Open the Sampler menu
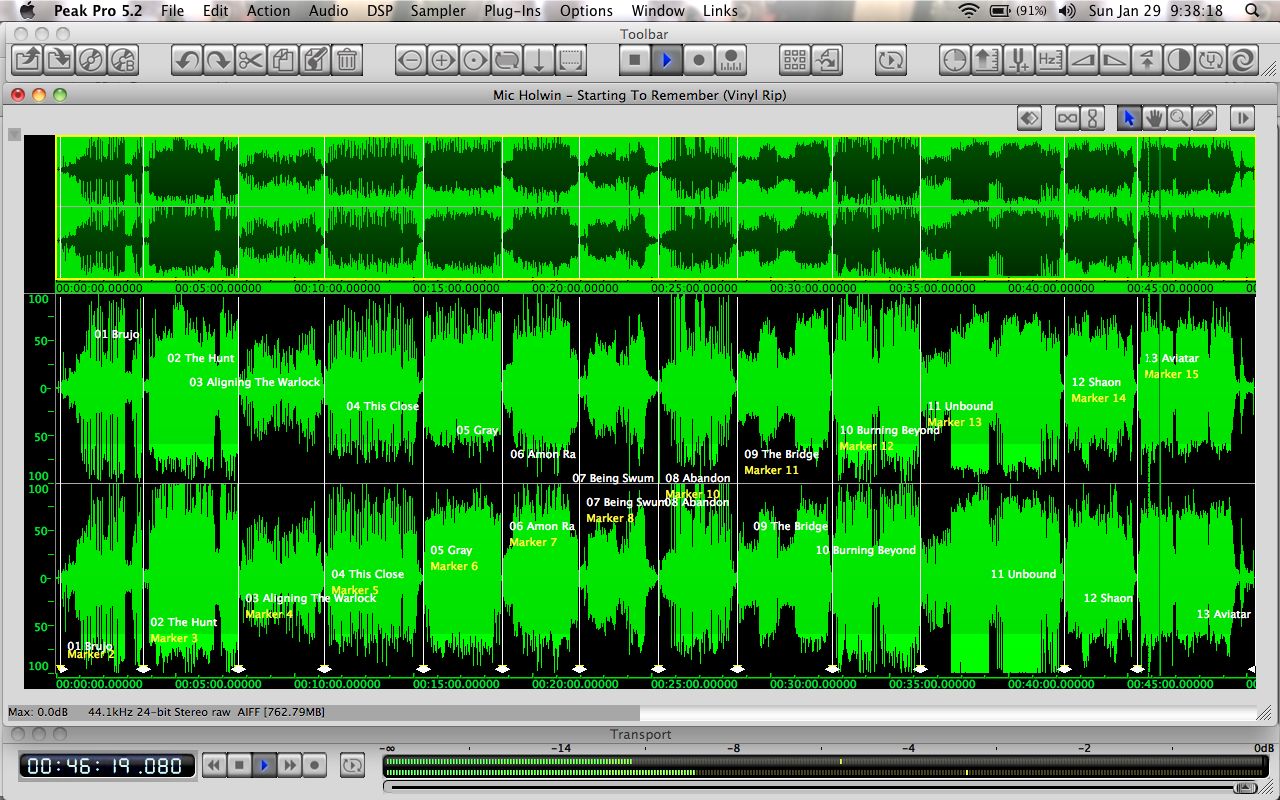The height and width of the screenshot is (800, 1280). coord(438,11)
